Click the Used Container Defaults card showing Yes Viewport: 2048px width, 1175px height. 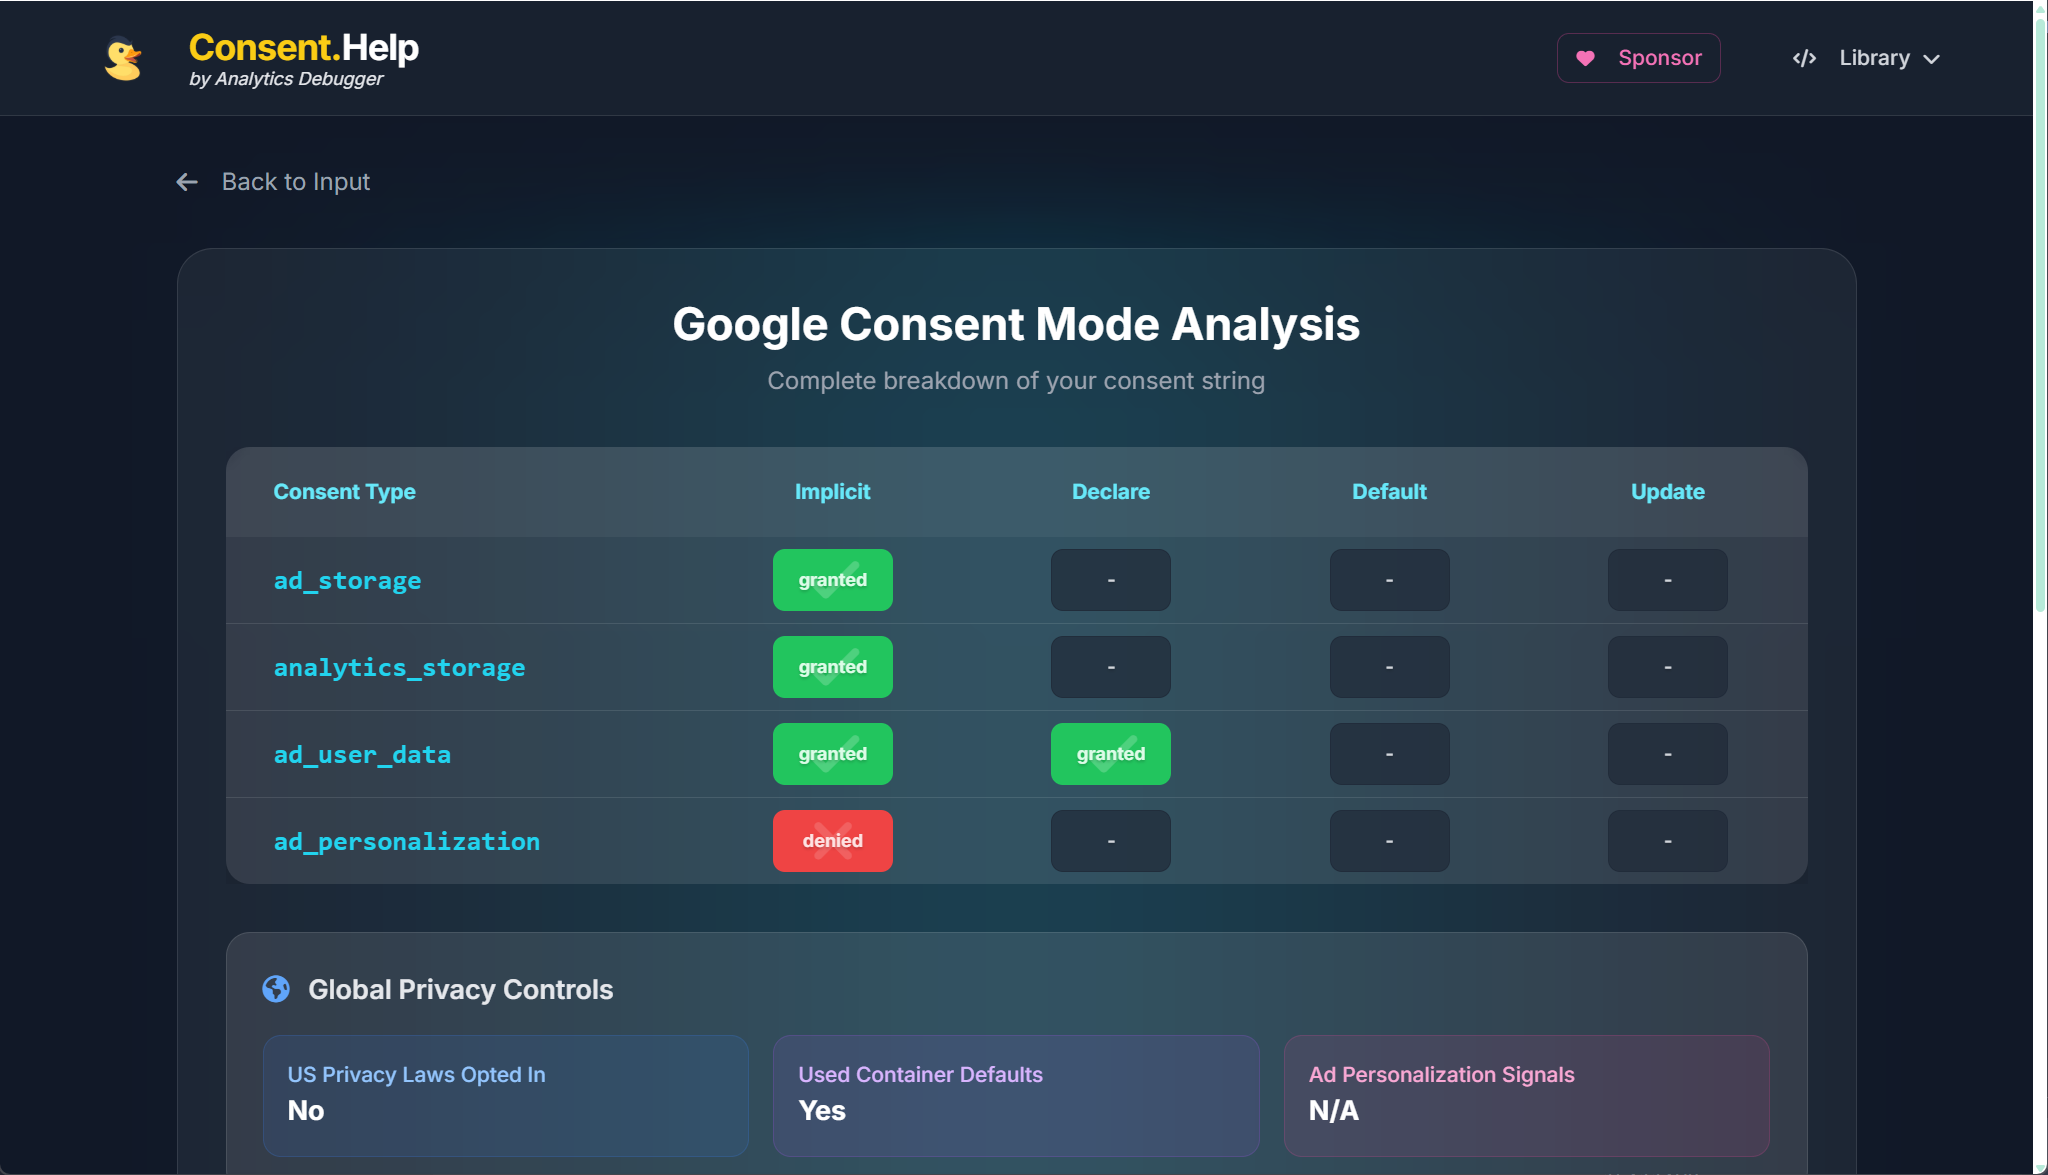click(x=1015, y=1095)
